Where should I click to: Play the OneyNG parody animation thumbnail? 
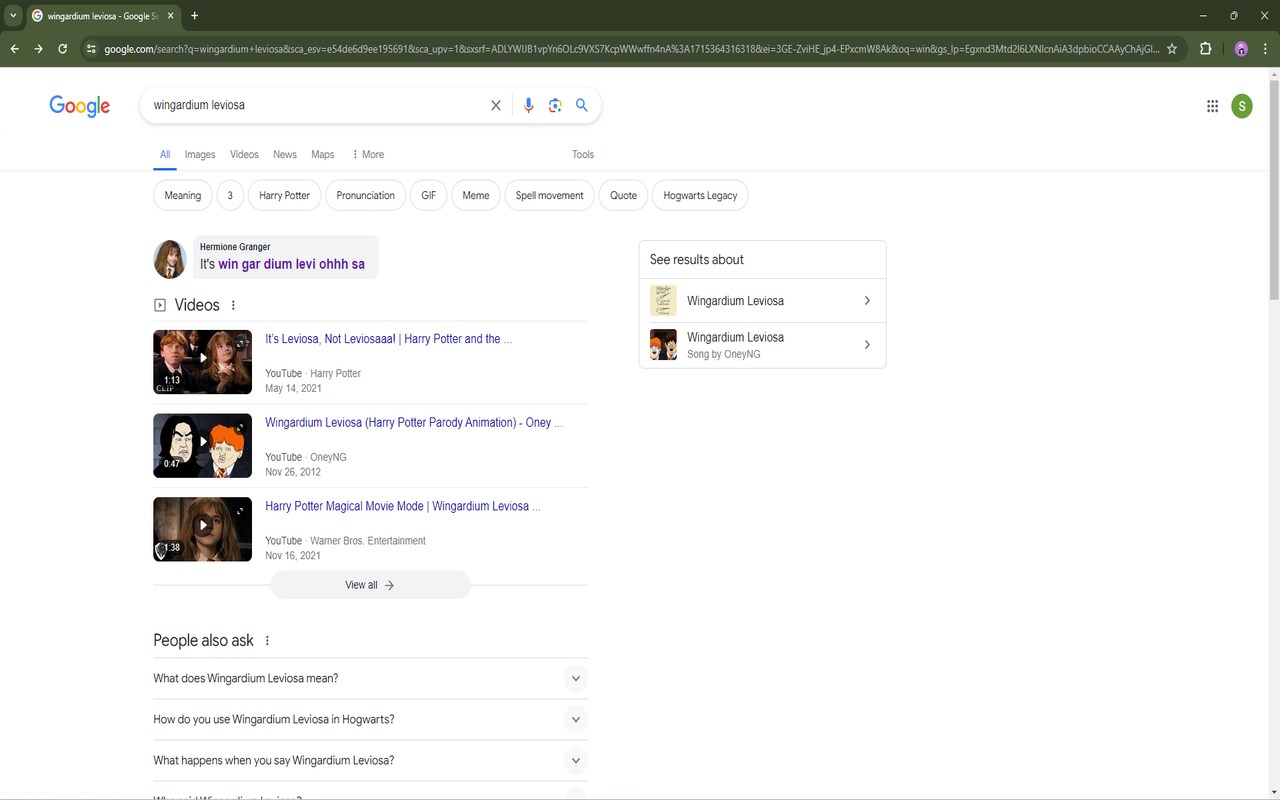202,445
